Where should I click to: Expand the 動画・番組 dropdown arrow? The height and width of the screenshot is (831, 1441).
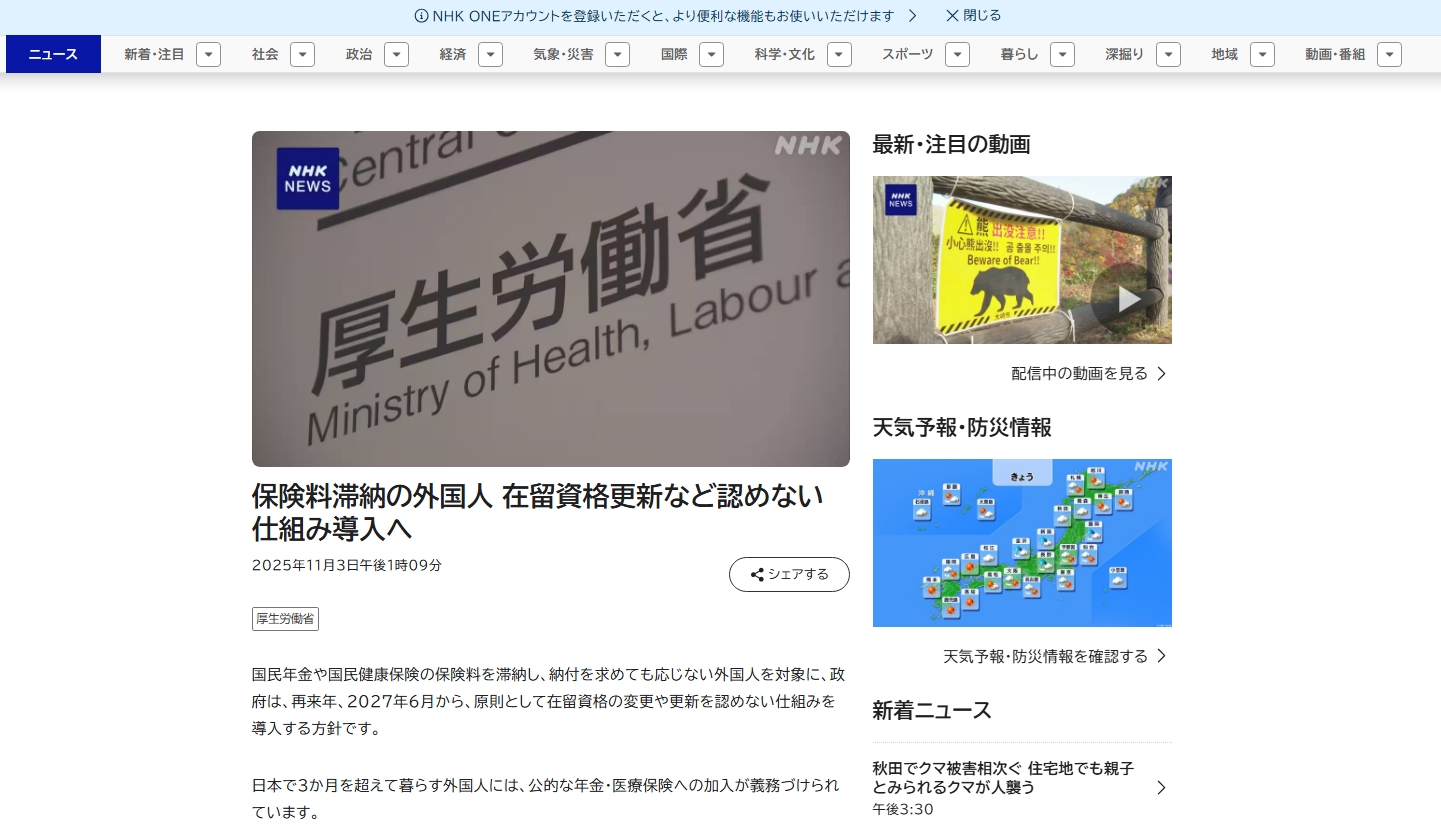1389,55
